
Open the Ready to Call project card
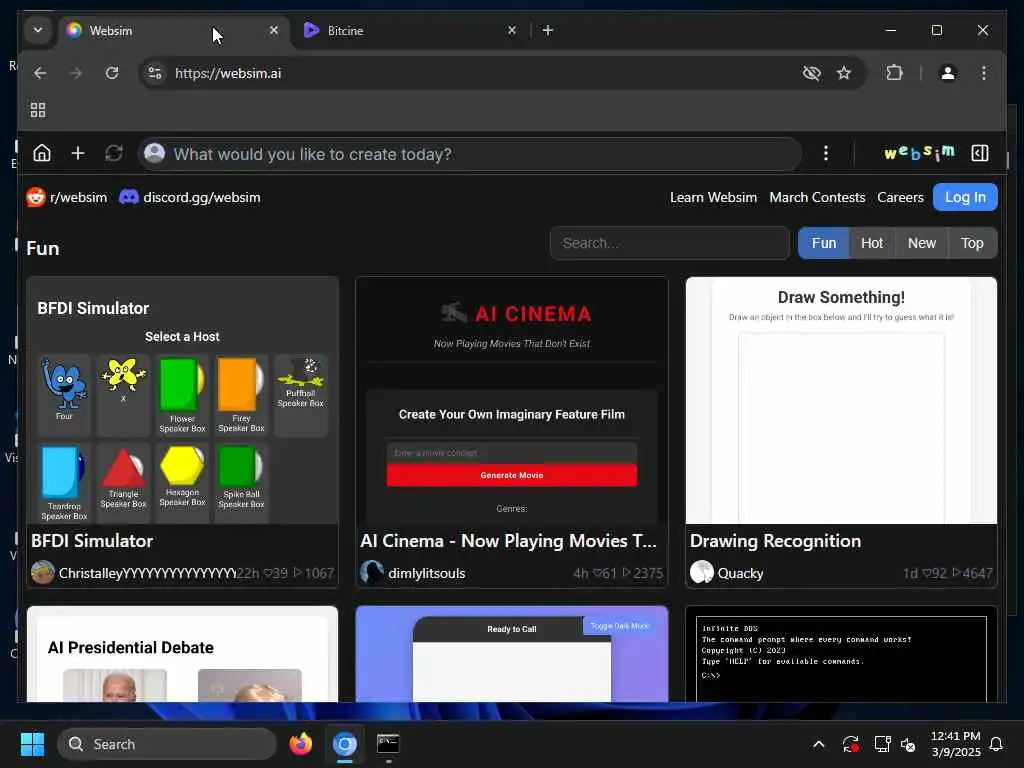[x=511, y=654]
